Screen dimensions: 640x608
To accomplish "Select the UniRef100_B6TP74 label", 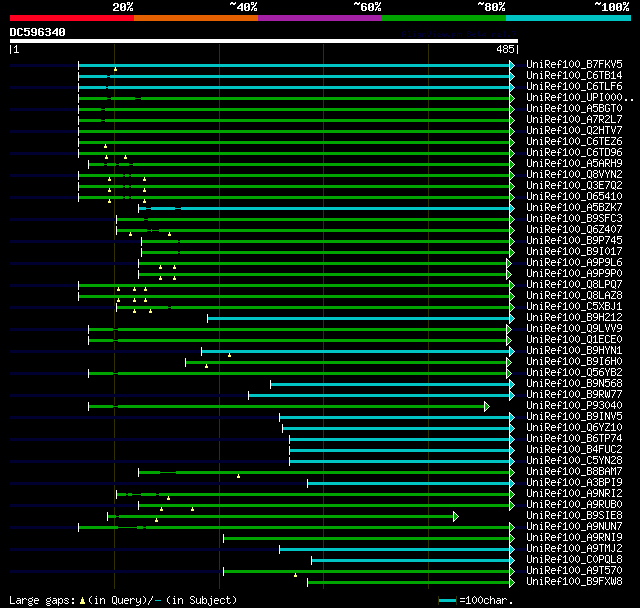I will (574, 439).
